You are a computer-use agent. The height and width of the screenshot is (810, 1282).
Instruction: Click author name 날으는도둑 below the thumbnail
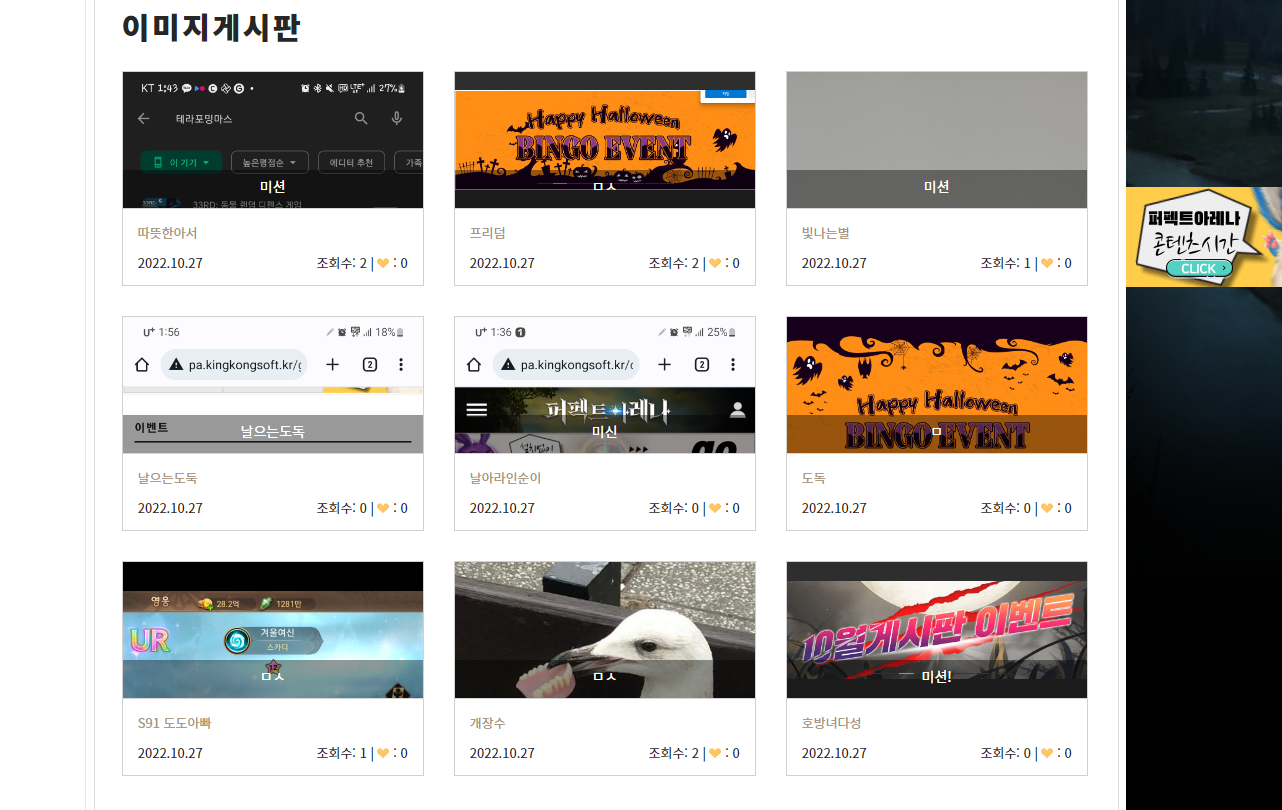[x=168, y=478]
